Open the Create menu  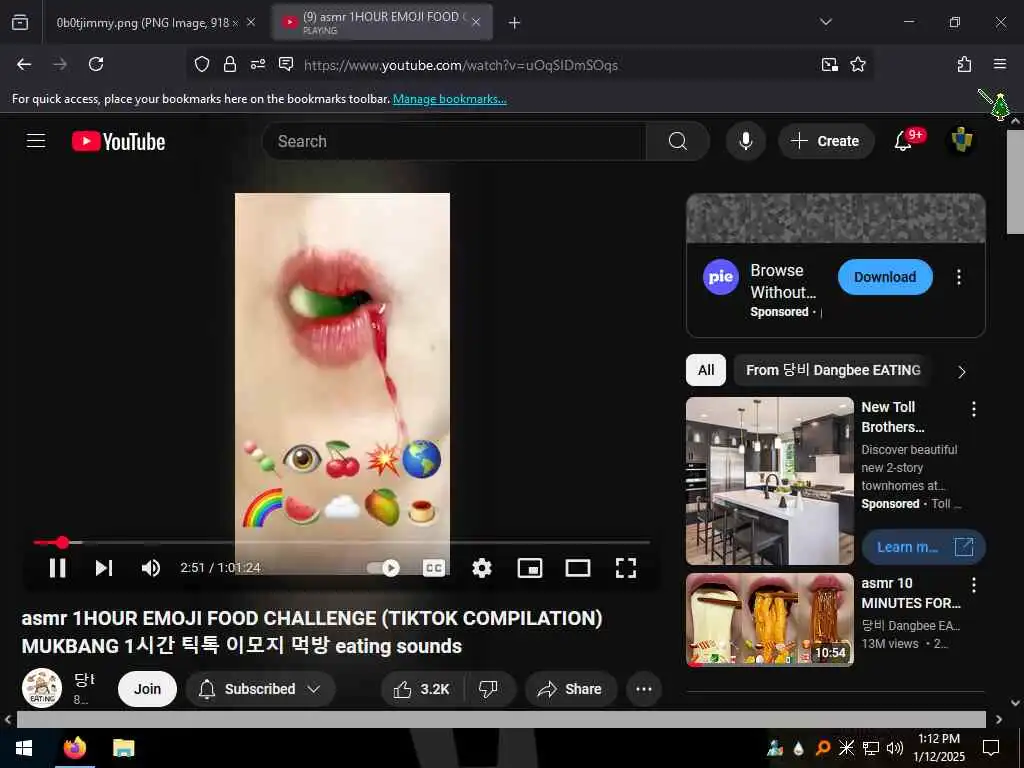(825, 141)
